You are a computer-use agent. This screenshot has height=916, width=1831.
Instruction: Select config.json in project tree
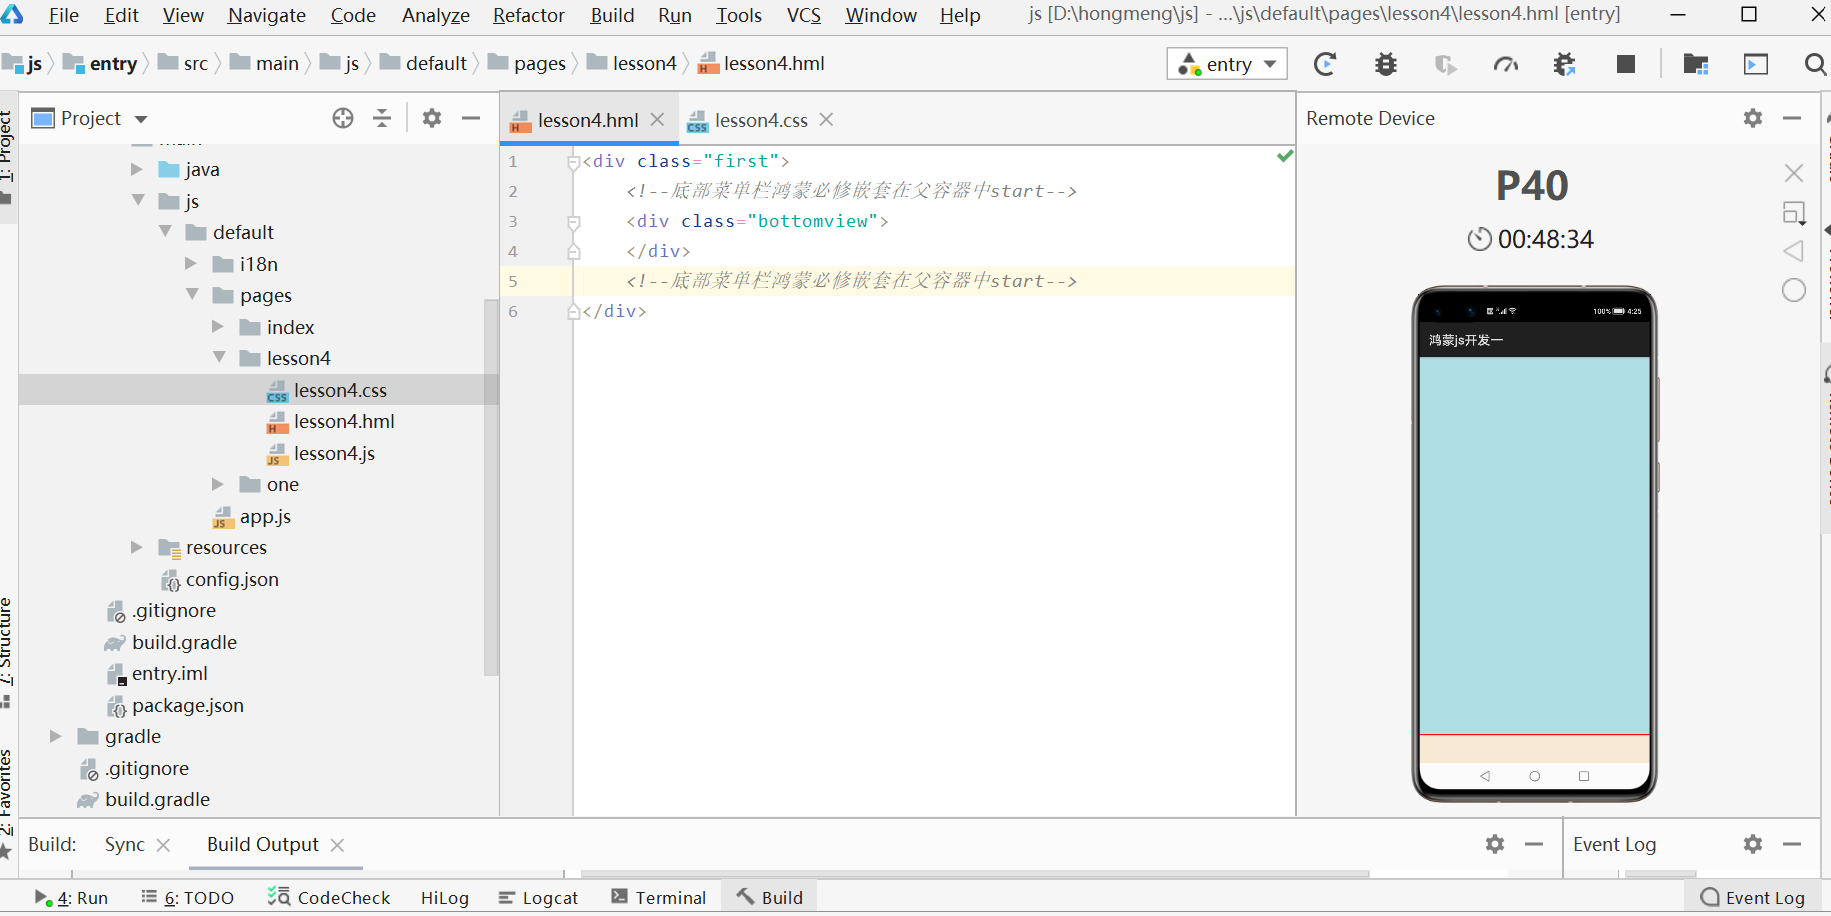click(x=232, y=579)
